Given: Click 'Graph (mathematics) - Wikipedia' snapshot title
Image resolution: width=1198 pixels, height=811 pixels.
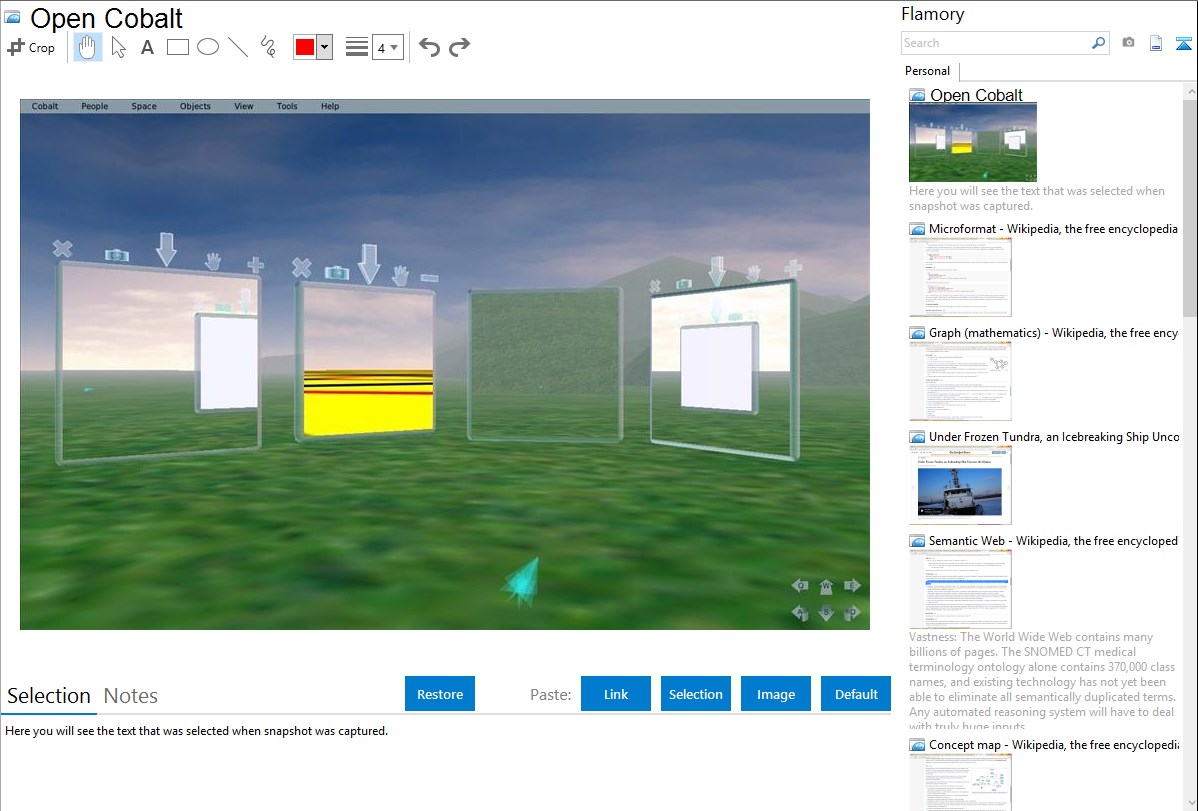Looking at the screenshot, I should coord(1053,333).
